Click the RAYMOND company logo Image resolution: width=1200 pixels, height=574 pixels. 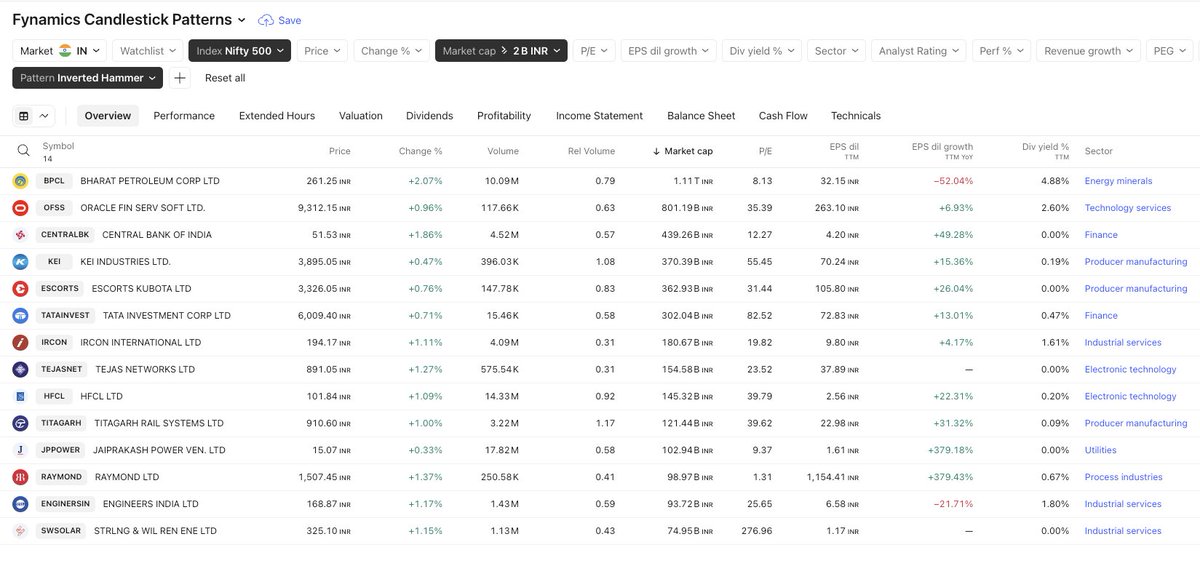pos(20,477)
